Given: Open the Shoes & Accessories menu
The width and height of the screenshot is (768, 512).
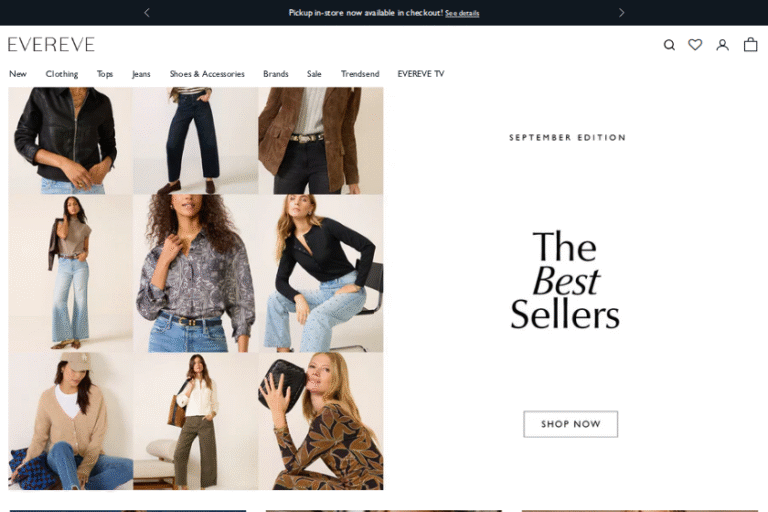Looking at the screenshot, I should pyautogui.click(x=207, y=74).
